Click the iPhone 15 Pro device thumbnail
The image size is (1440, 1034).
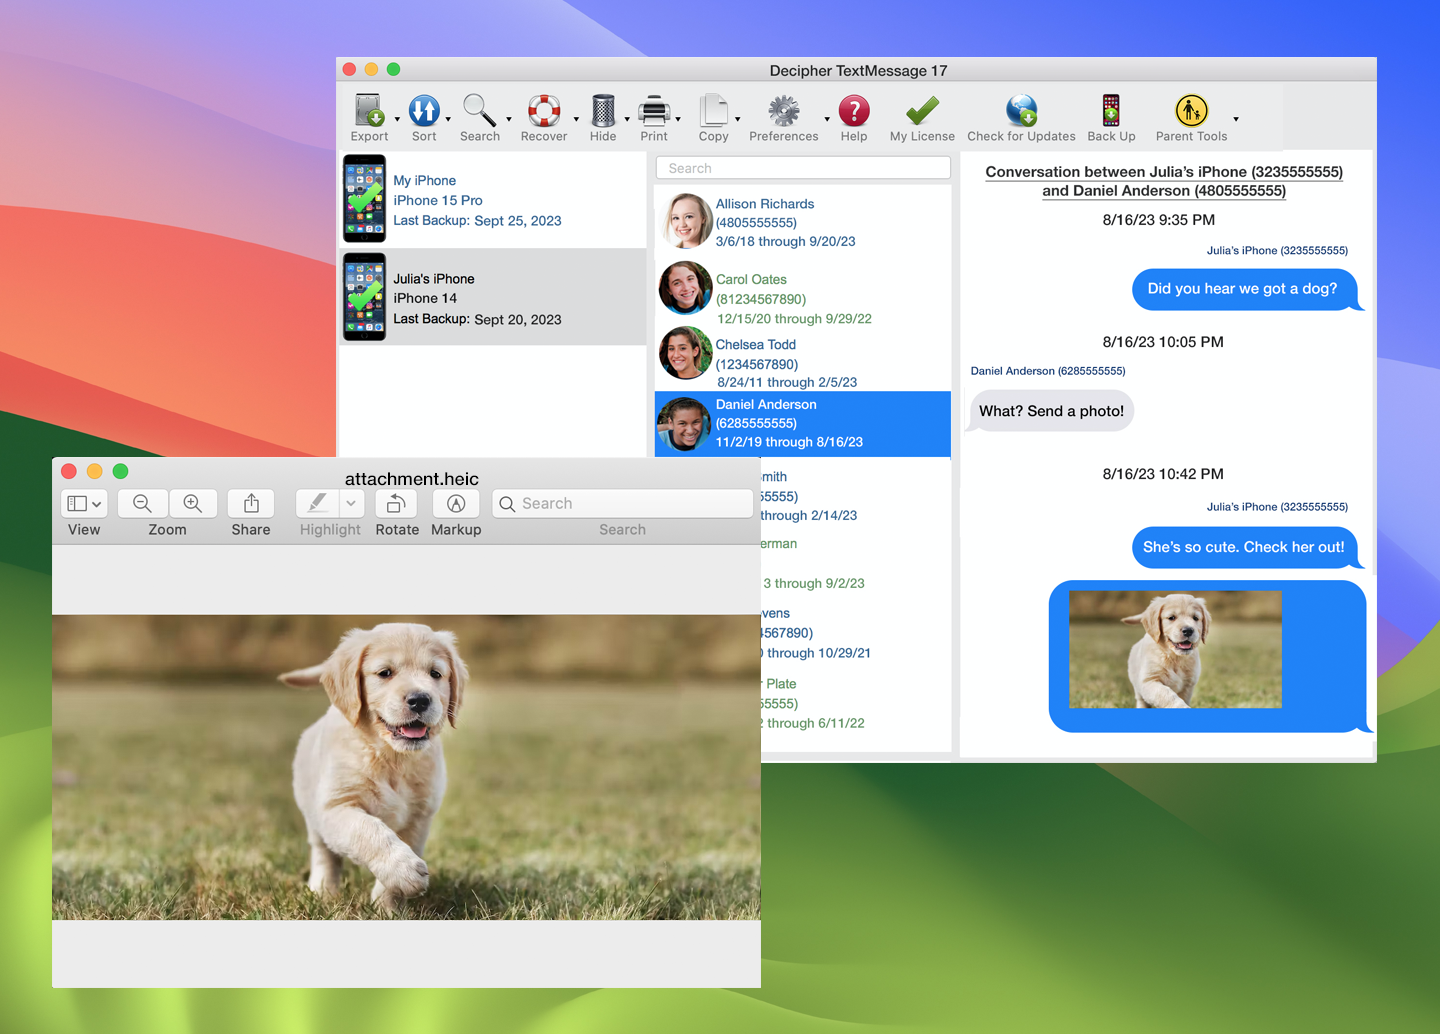364,198
